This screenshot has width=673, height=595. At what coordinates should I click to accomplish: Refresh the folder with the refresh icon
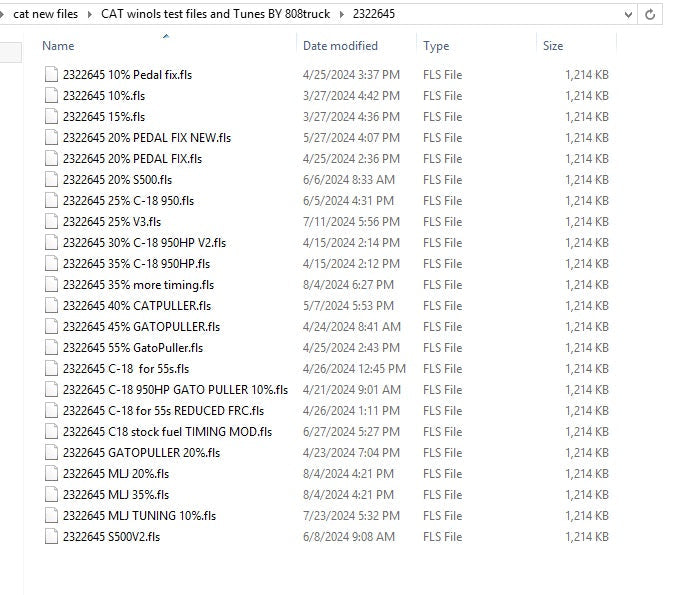pyautogui.click(x=651, y=15)
